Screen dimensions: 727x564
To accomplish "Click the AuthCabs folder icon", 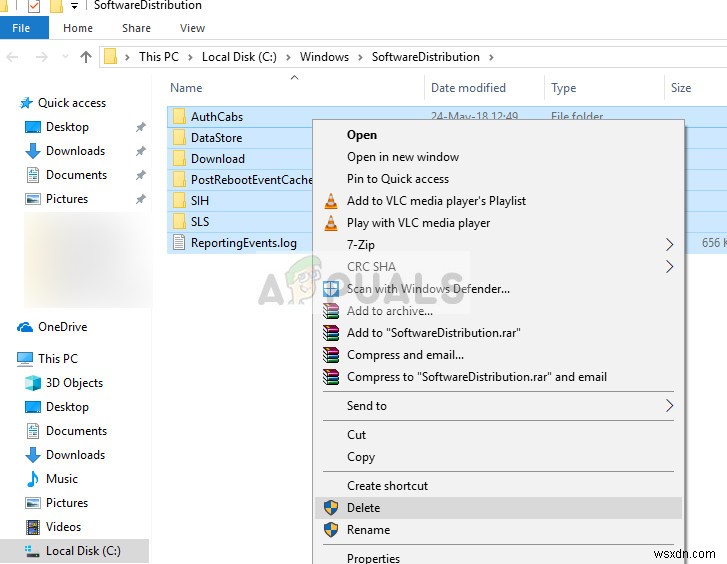I will [179, 116].
